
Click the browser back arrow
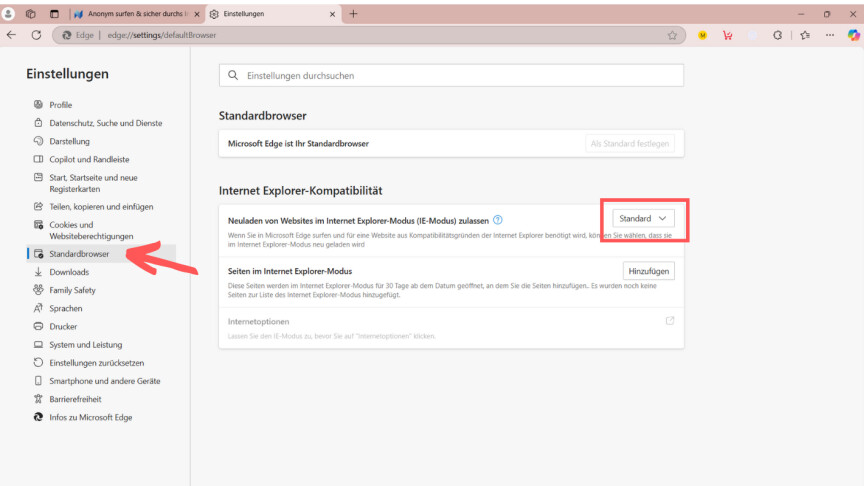[11, 34]
